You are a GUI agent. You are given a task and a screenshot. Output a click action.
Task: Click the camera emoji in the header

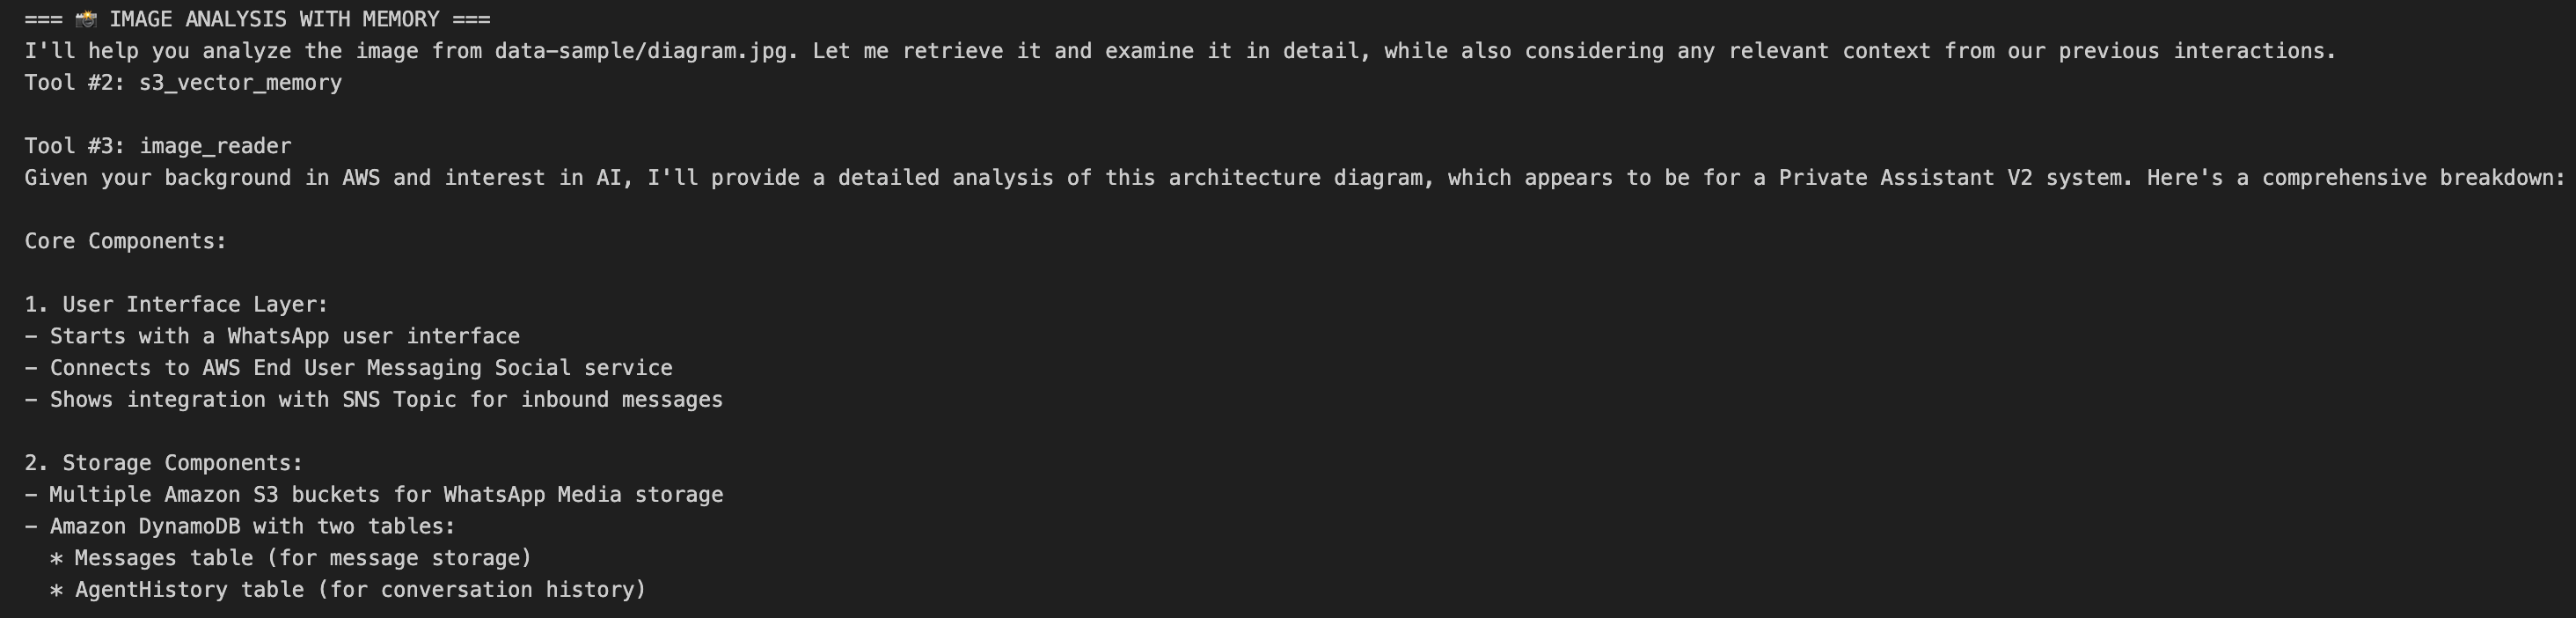pyautogui.click(x=86, y=19)
